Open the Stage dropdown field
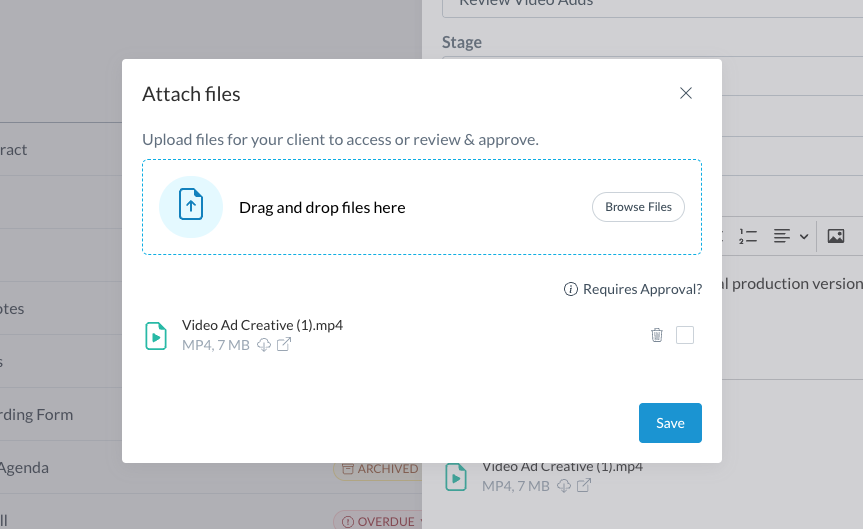 click(x=650, y=73)
